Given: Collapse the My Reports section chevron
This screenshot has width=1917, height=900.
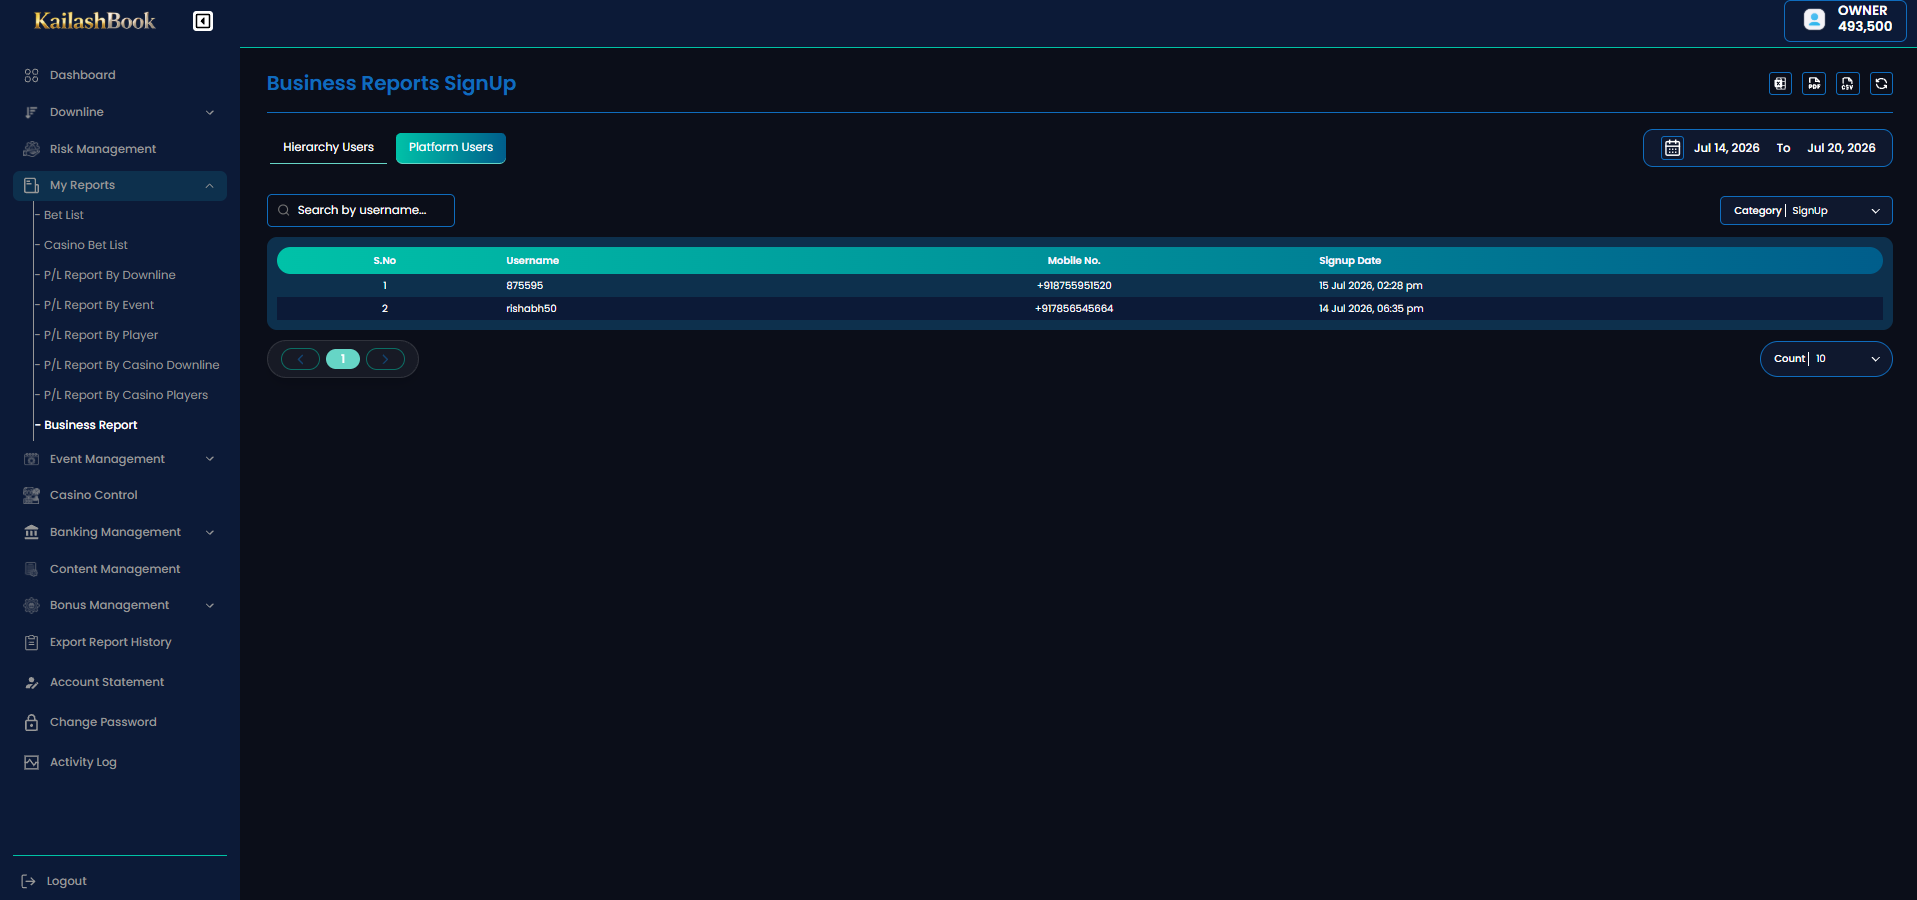Looking at the screenshot, I should tap(210, 186).
